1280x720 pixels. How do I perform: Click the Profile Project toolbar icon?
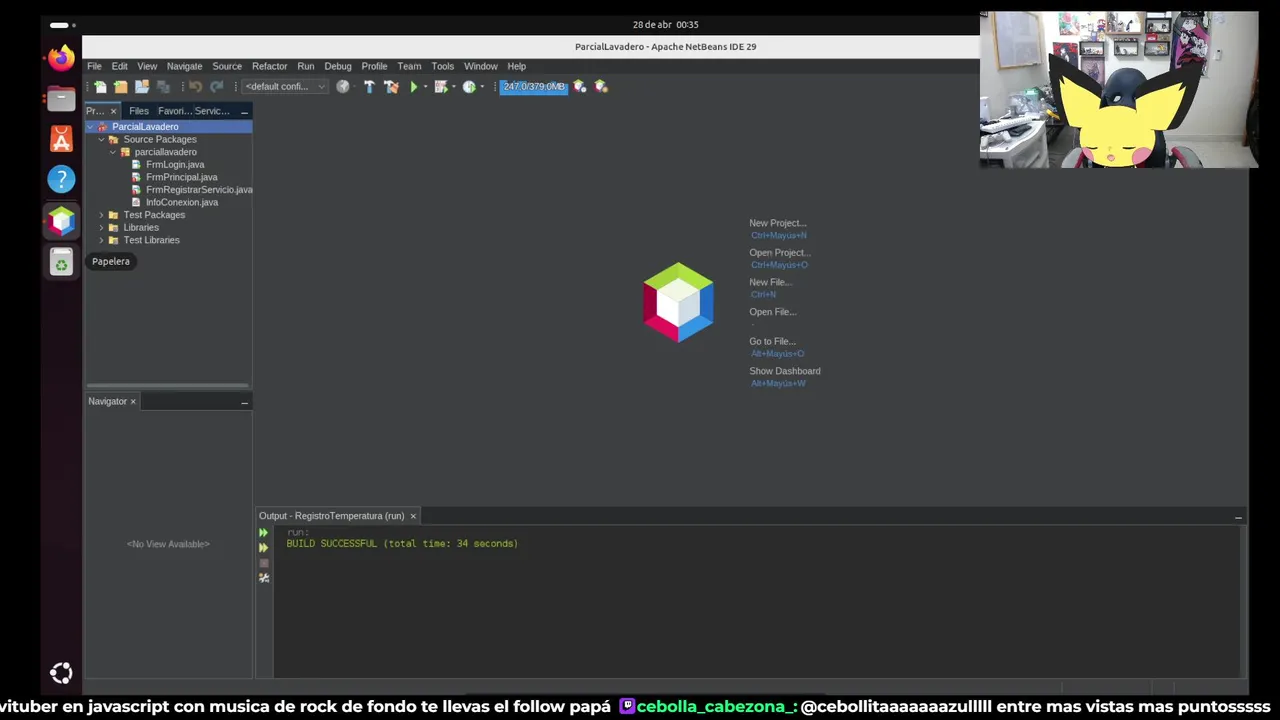[469, 87]
